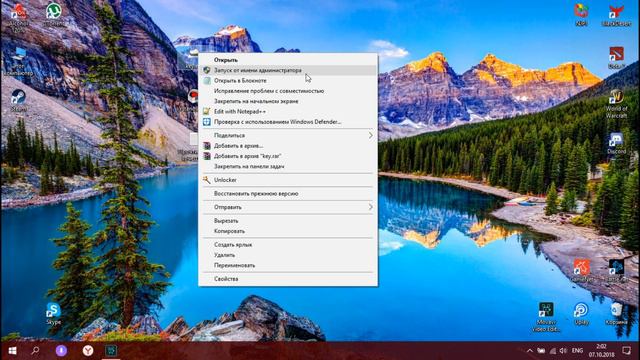Select "Исправление проблем с совместимостью" entry
The height and width of the screenshot is (360, 640).
(288, 91)
